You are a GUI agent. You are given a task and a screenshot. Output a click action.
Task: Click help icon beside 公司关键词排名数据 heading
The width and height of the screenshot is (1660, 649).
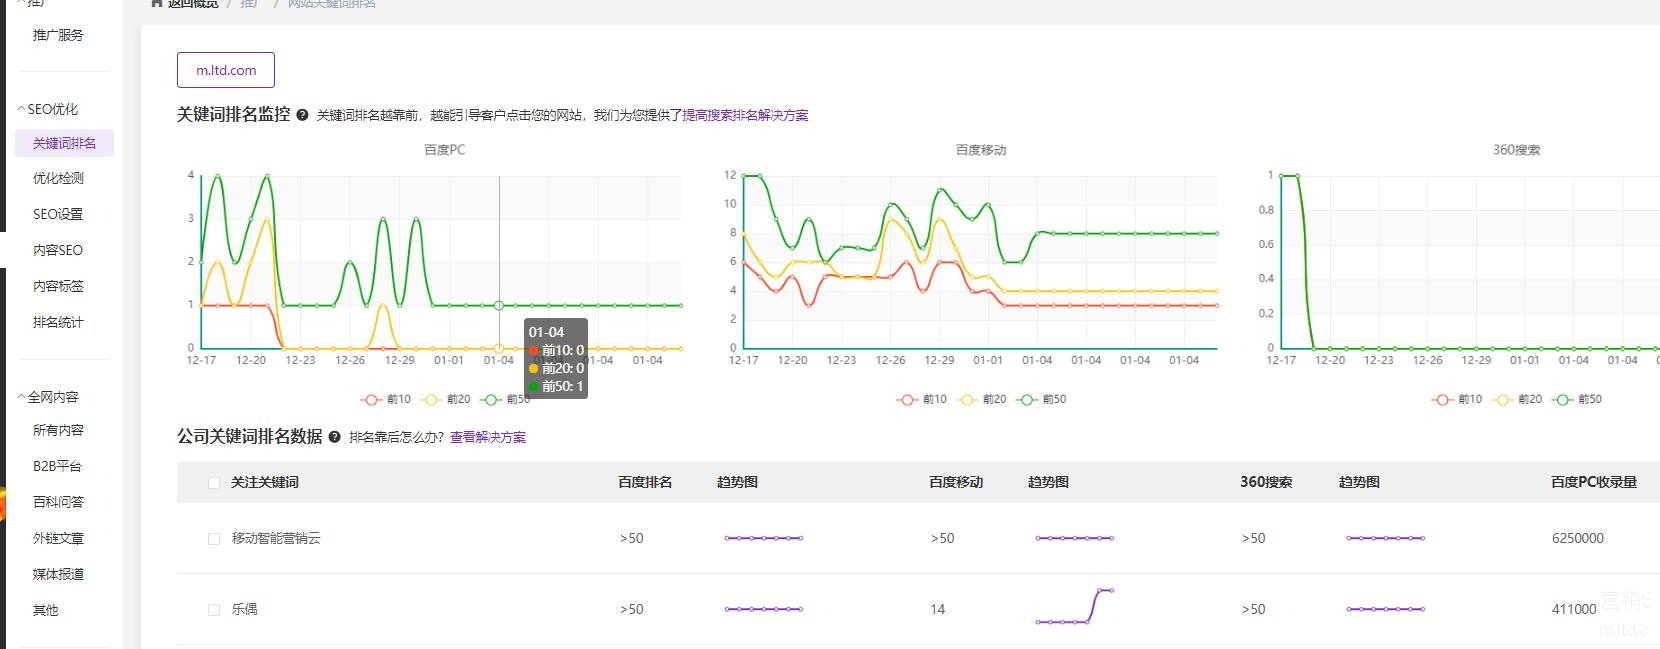(334, 437)
